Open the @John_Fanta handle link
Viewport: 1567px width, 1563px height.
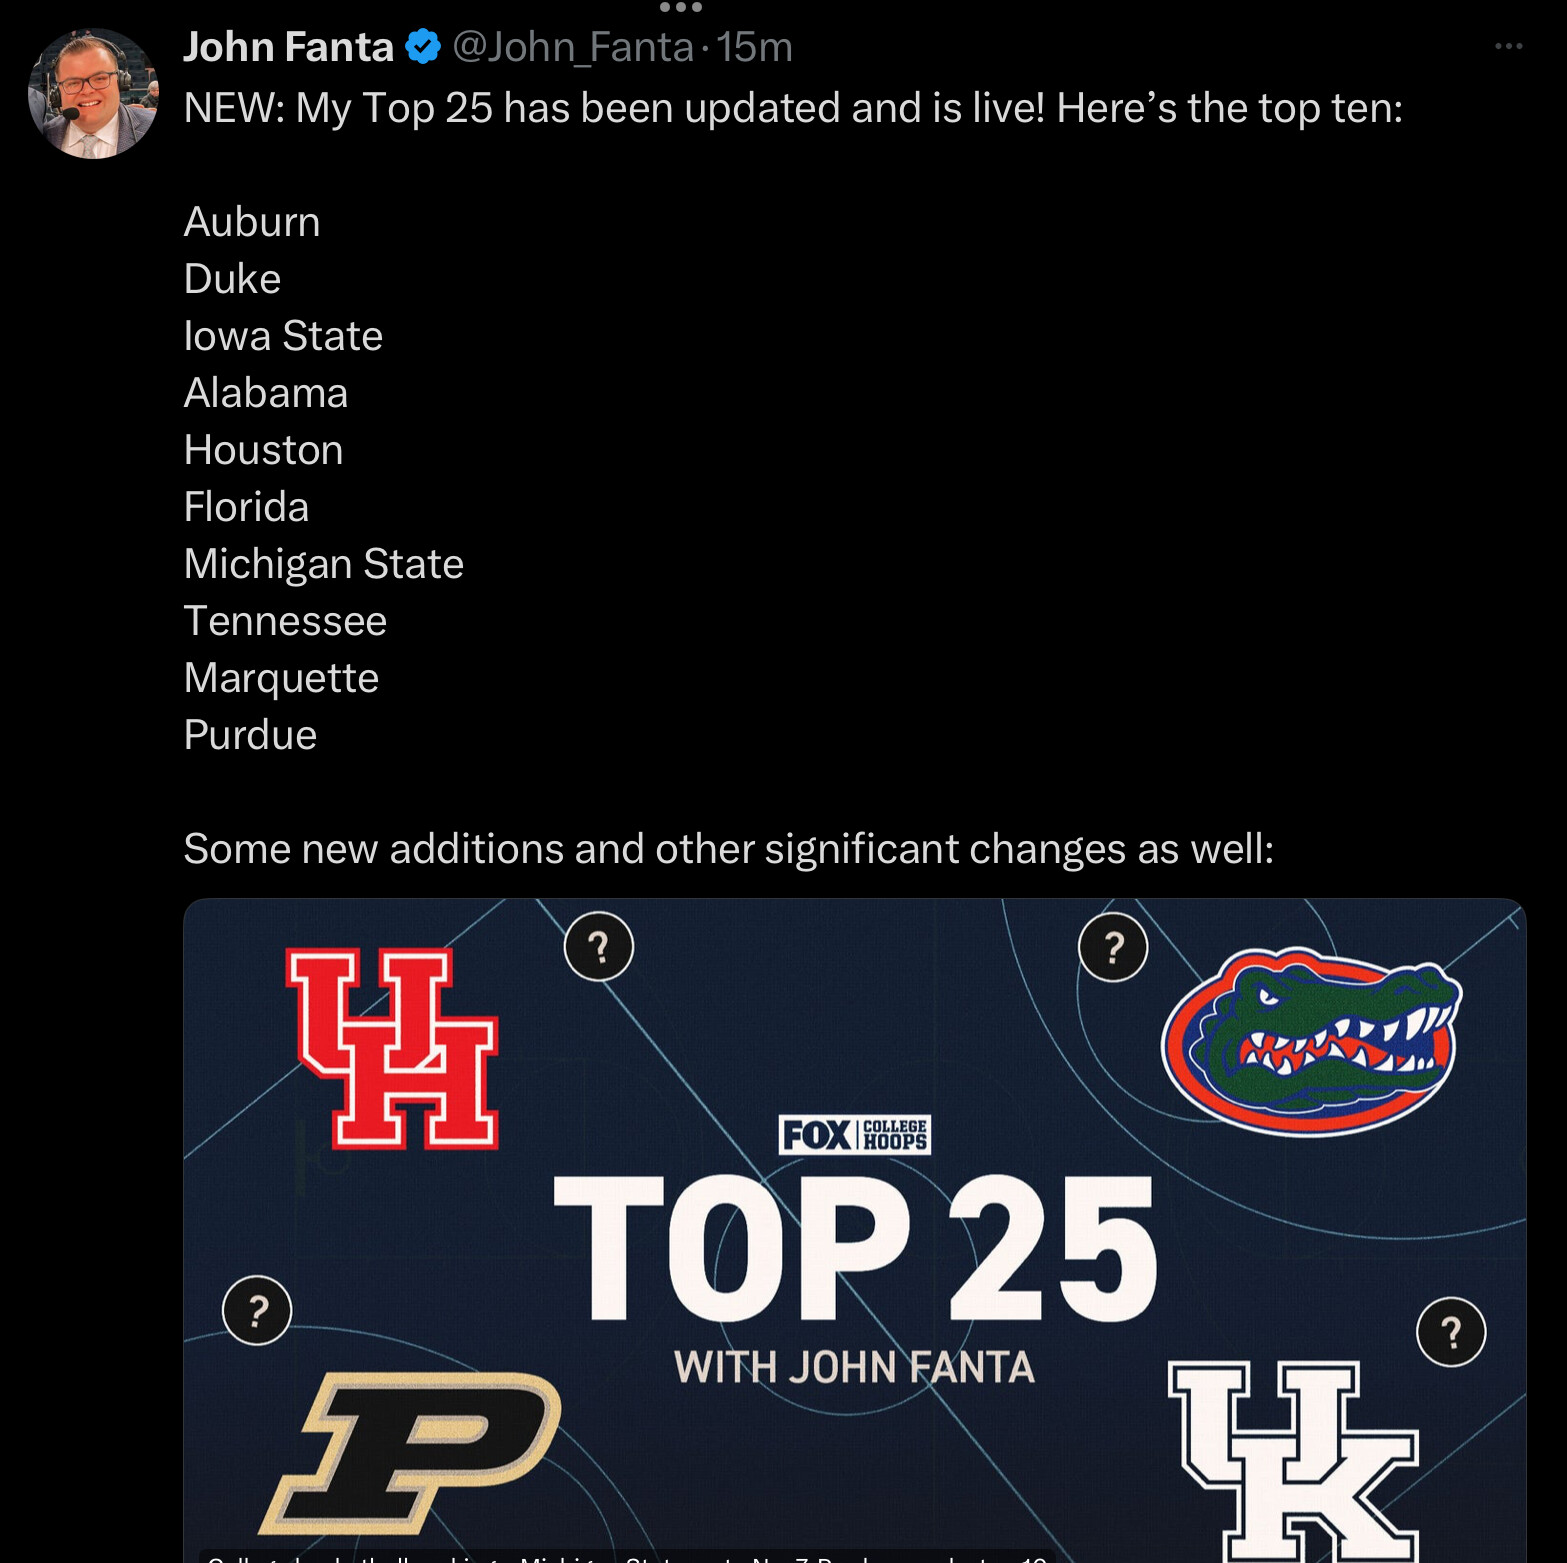[x=573, y=47]
